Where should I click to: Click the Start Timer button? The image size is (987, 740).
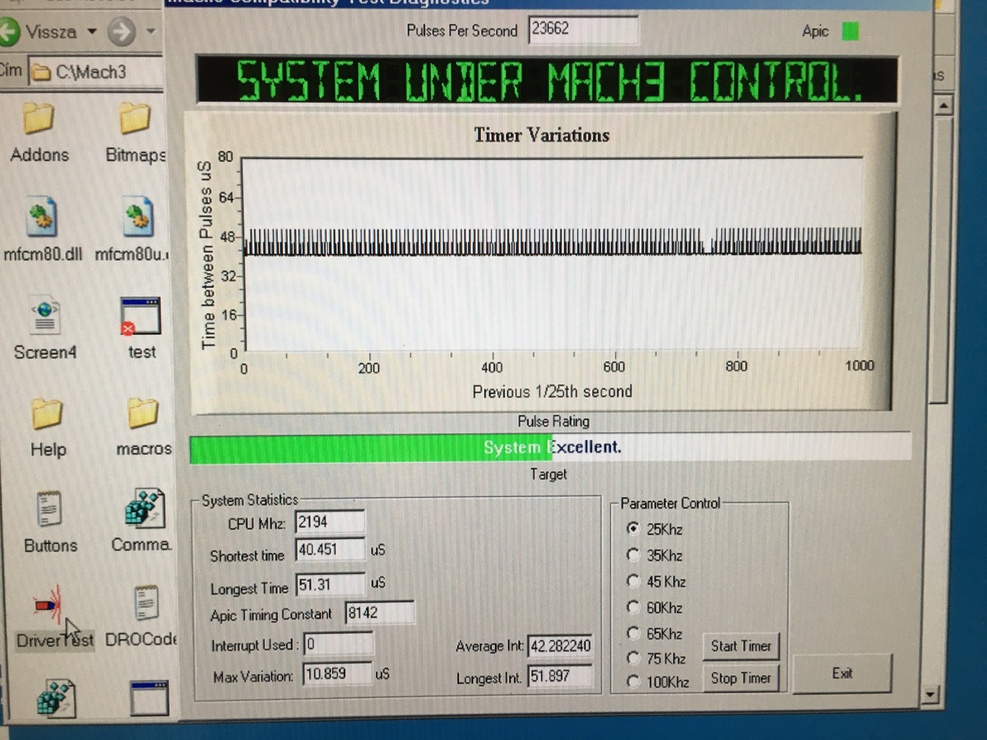tap(740, 646)
